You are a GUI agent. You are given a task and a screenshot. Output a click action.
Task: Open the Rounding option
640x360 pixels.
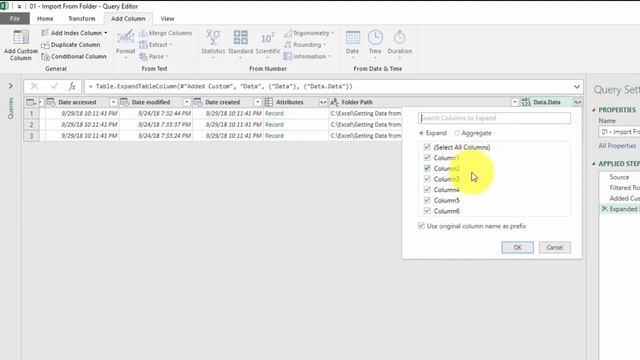coord(305,44)
